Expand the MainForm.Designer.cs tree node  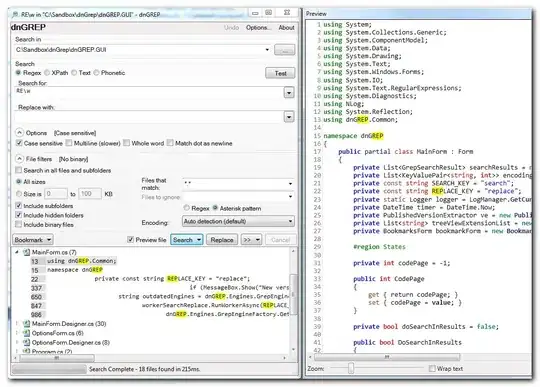17,324
